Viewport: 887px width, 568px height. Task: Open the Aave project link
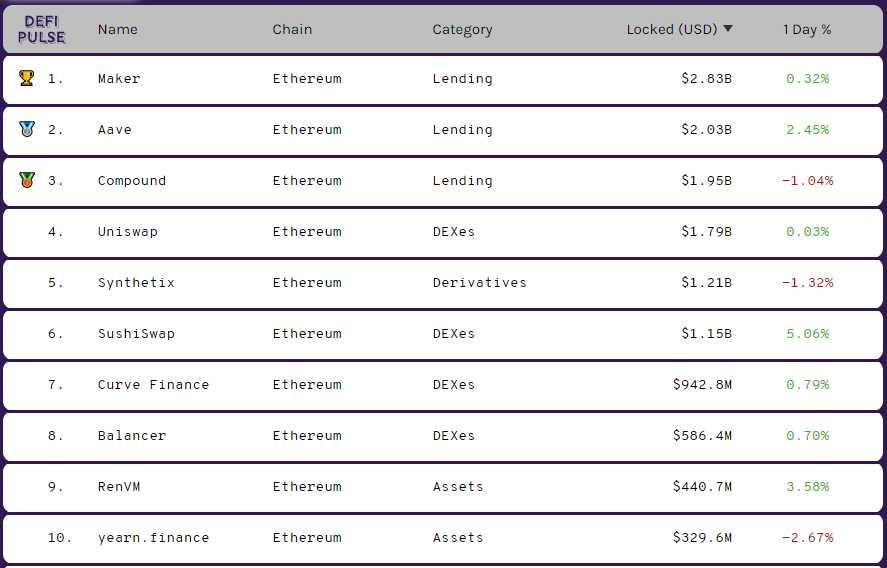click(115, 130)
